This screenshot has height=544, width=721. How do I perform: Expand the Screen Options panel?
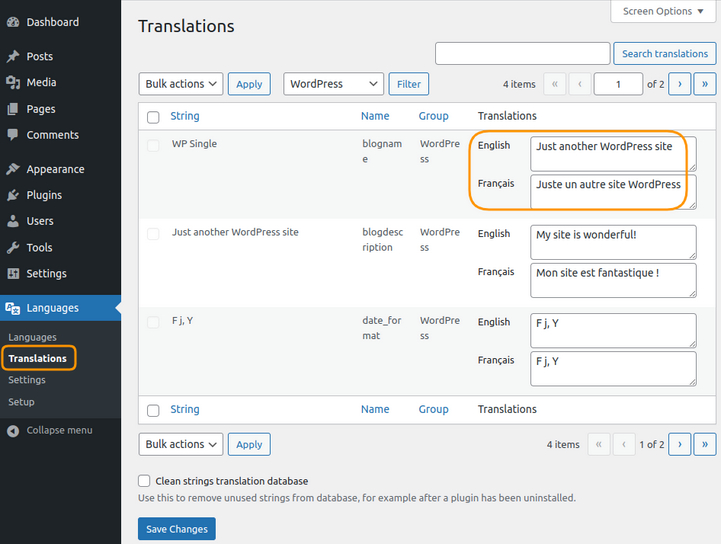point(663,11)
